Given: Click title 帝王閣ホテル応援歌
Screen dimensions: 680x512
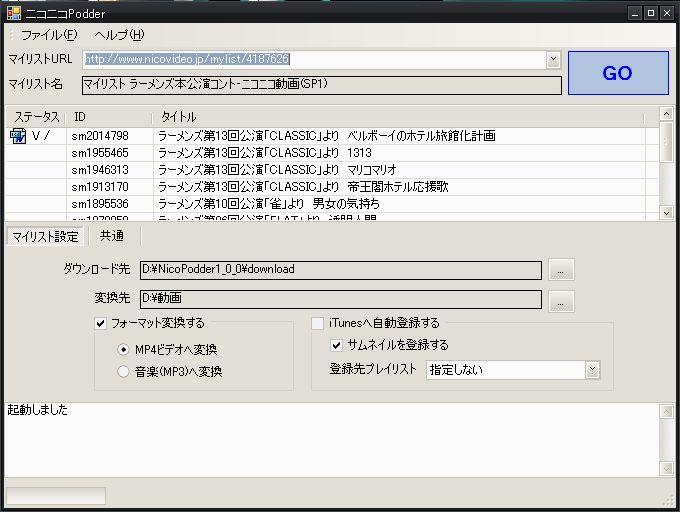Looking at the screenshot, I should pos(398,187).
